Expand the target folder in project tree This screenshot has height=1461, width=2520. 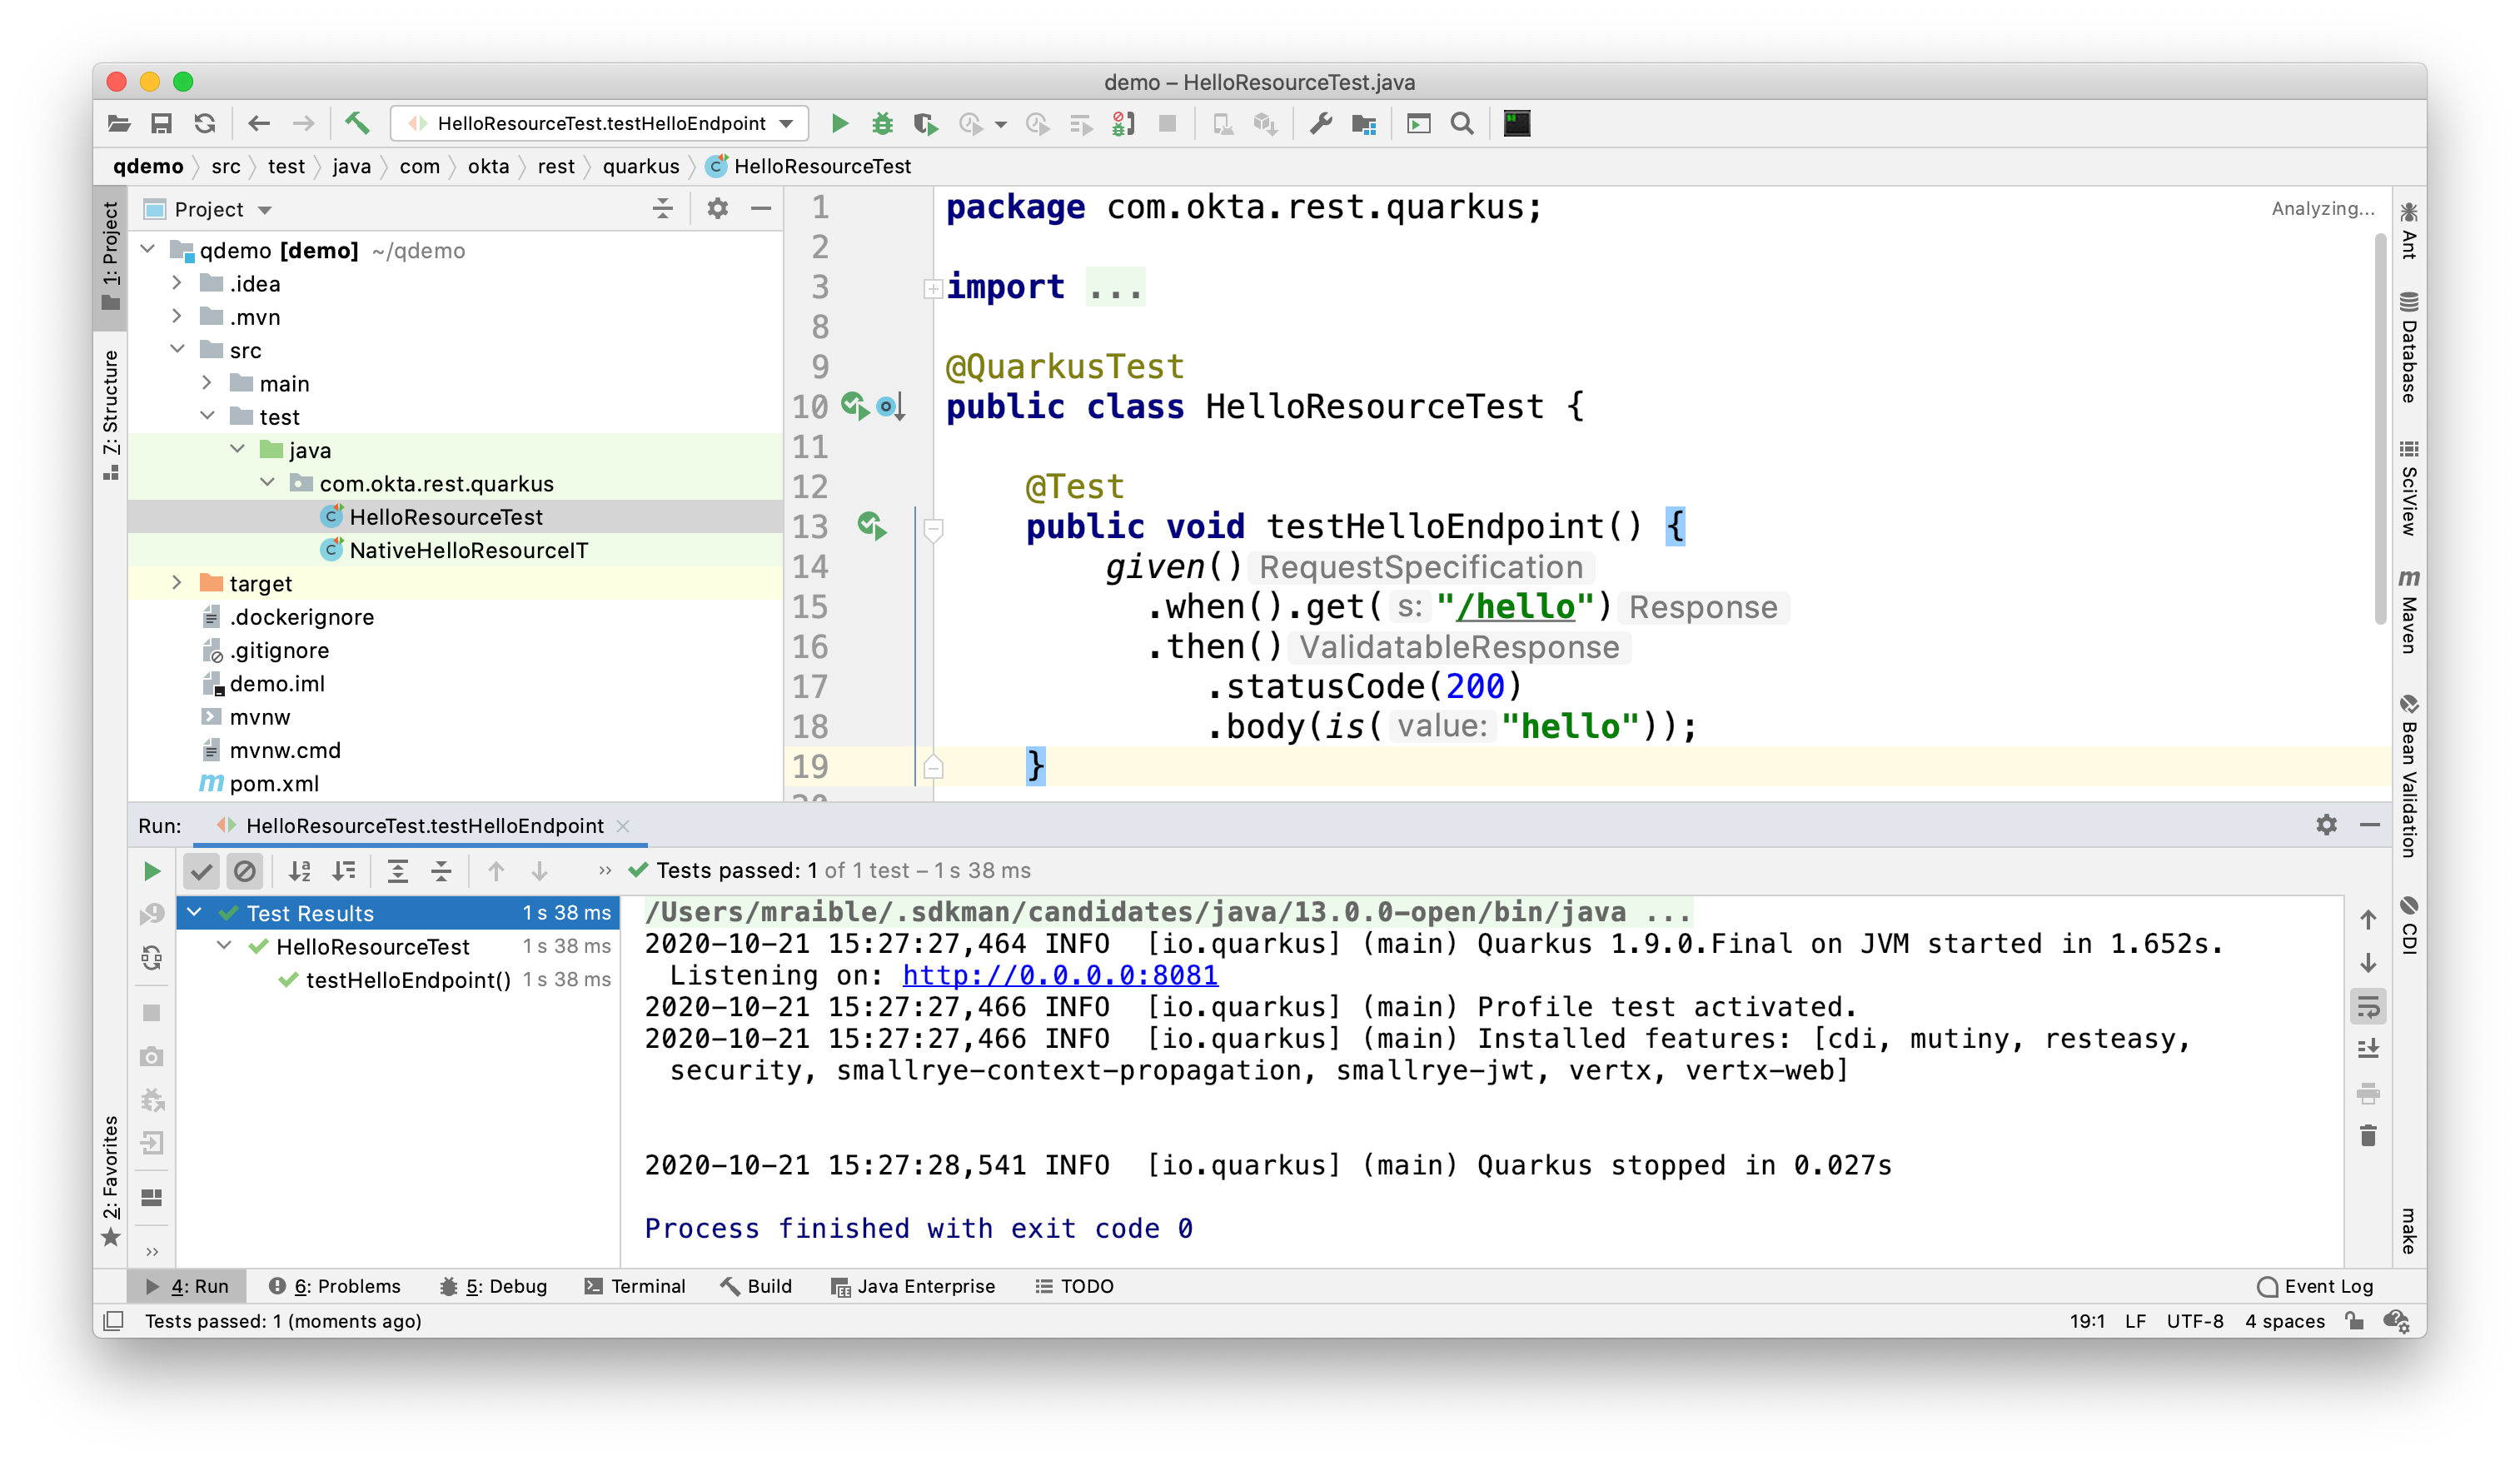click(177, 583)
